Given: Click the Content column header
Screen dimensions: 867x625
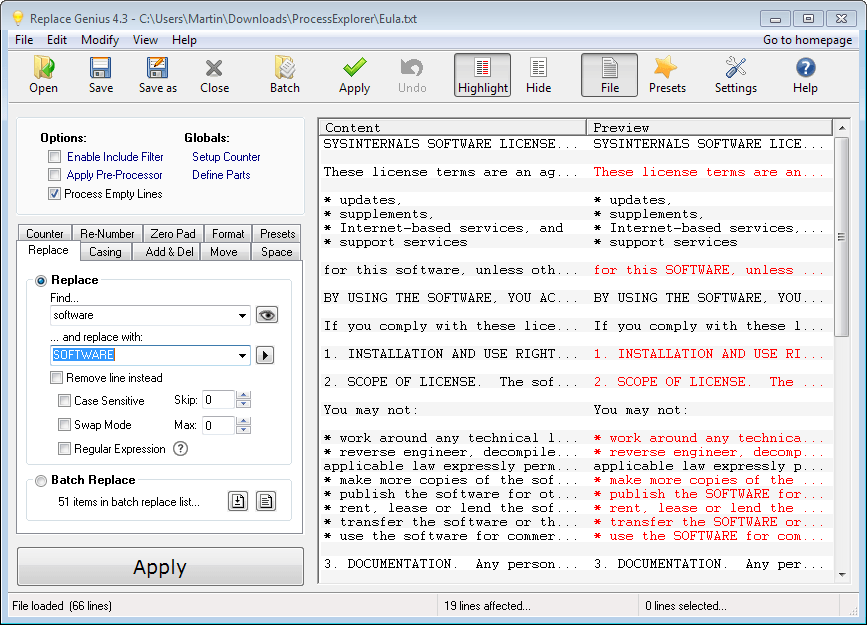Looking at the screenshot, I should pos(453,127).
